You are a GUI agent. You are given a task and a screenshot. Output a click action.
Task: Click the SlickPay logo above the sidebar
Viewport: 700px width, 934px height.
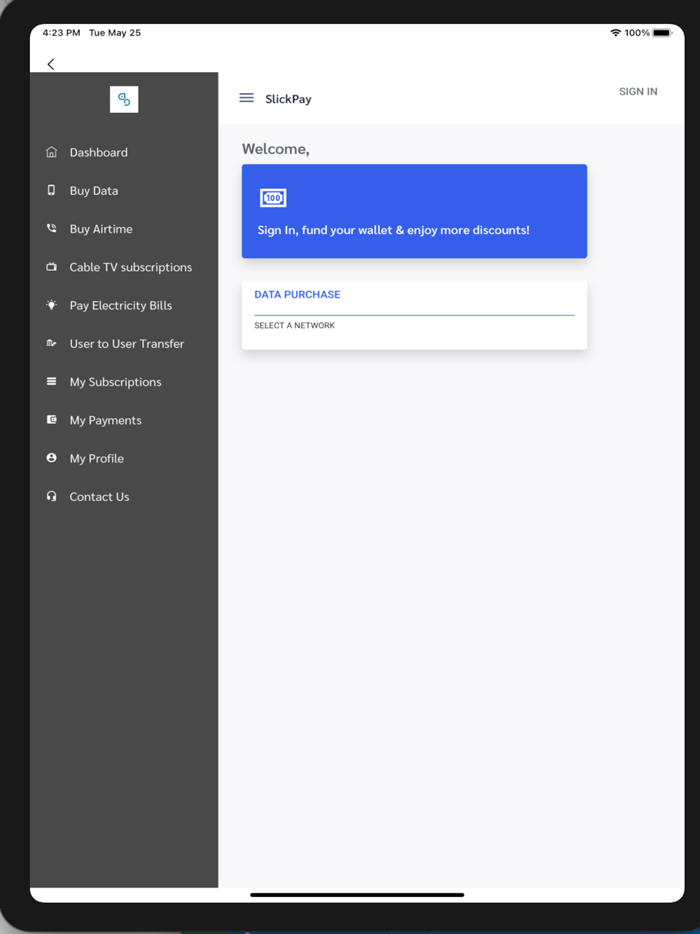(x=124, y=99)
